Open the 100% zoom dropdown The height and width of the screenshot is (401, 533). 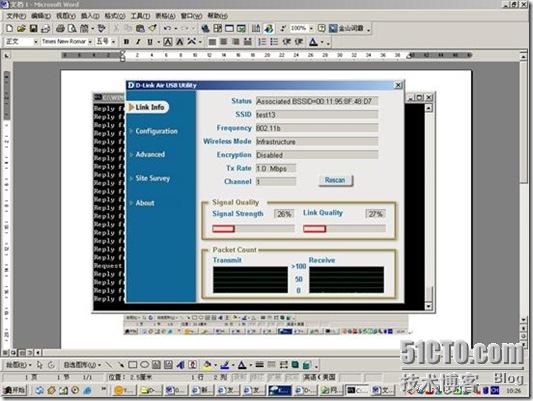click(311, 29)
